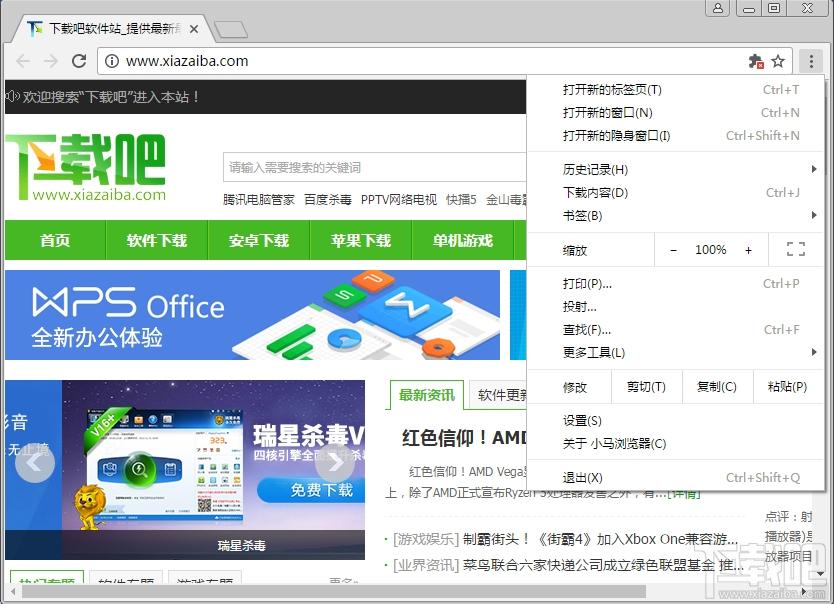Screen dimensions: 834x604
Task: Click the 快播5 link
Action: click(462, 199)
